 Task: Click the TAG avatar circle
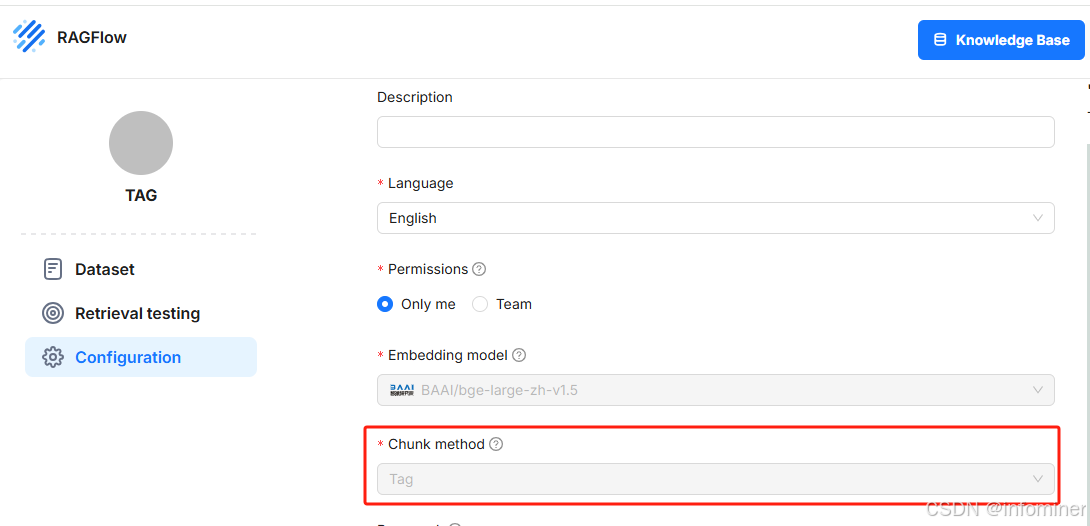click(x=141, y=143)
